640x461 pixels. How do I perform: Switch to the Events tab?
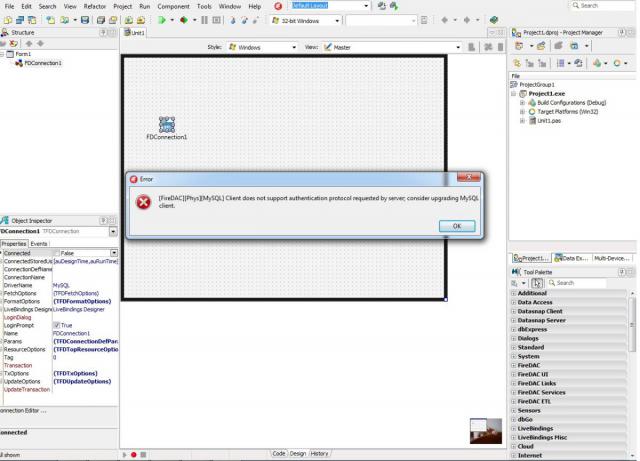coord(39,244)
